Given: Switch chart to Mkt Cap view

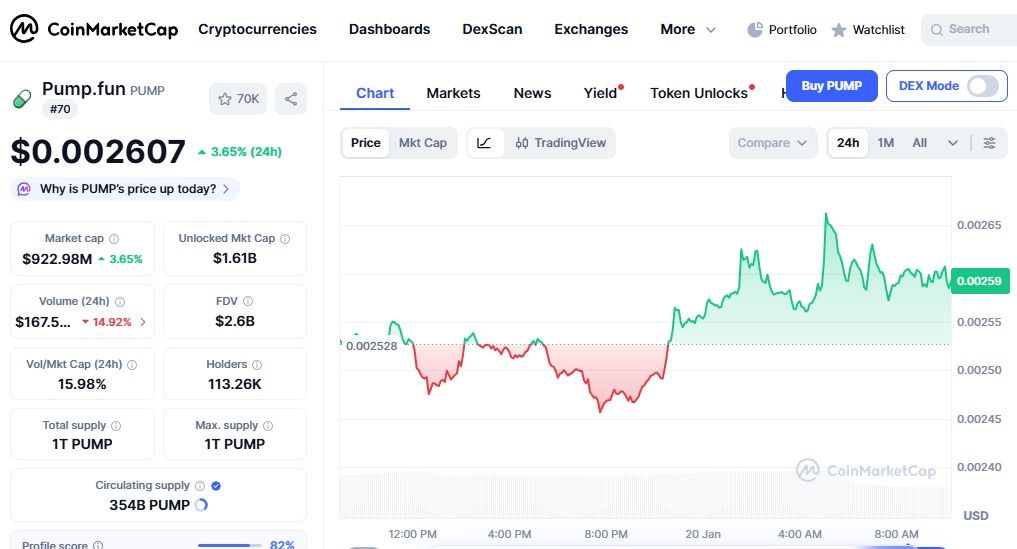Looking at the screenshot, I should tap(423, 143).
